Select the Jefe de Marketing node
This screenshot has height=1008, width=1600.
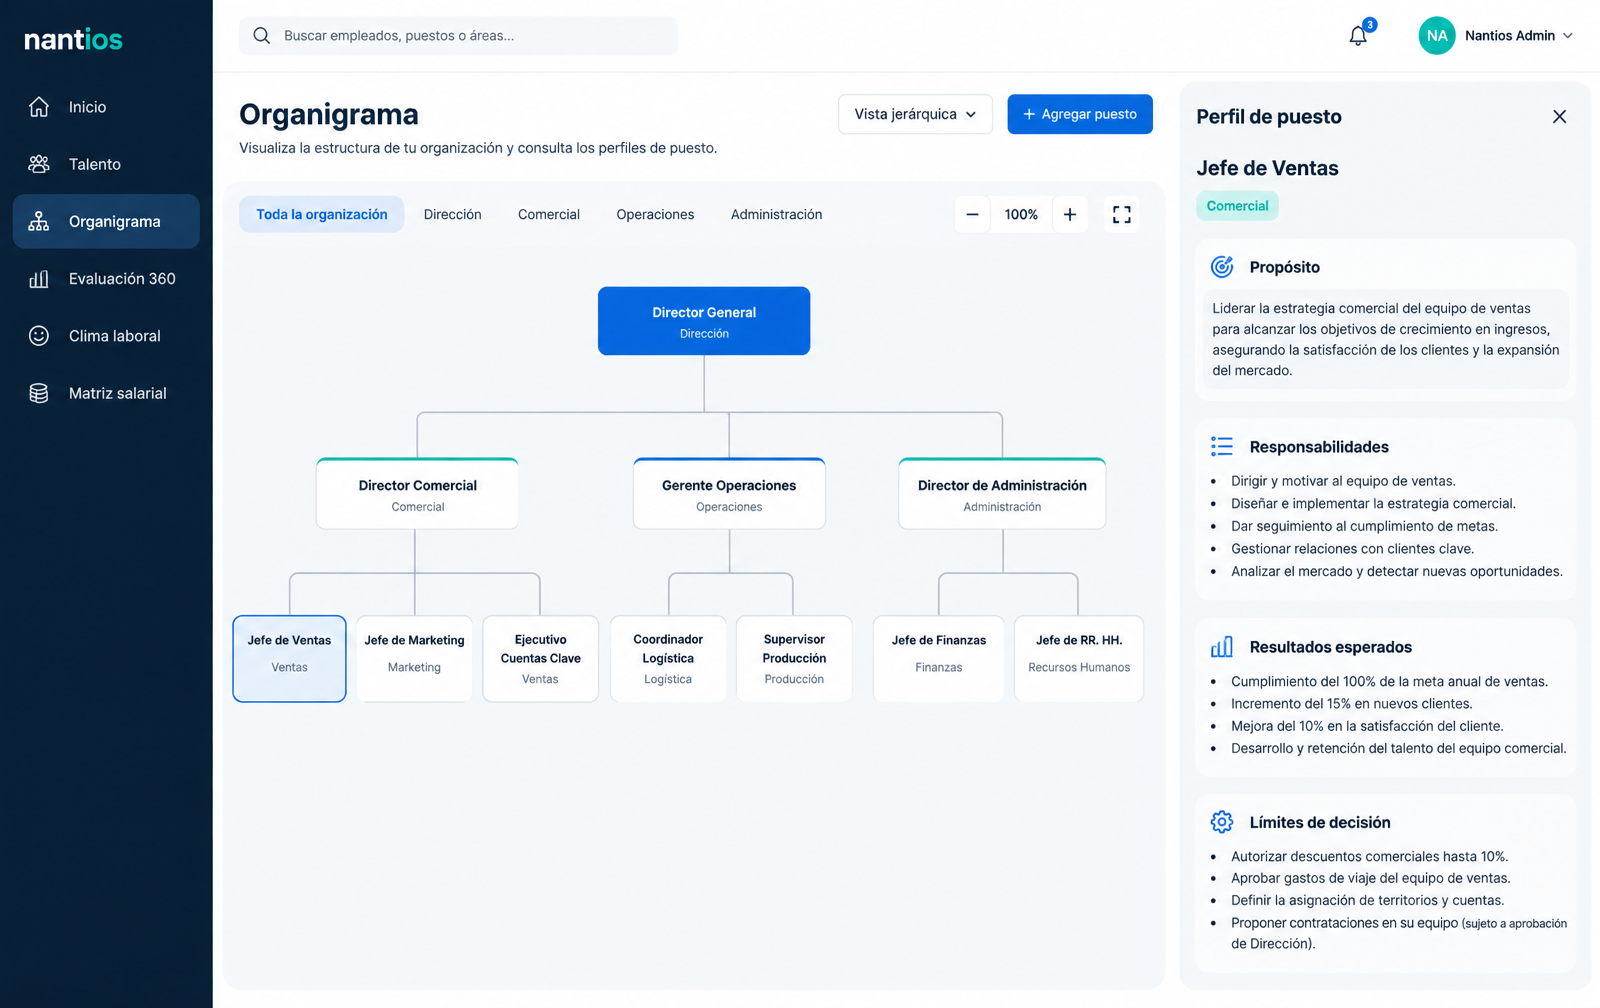click(414, 659)
